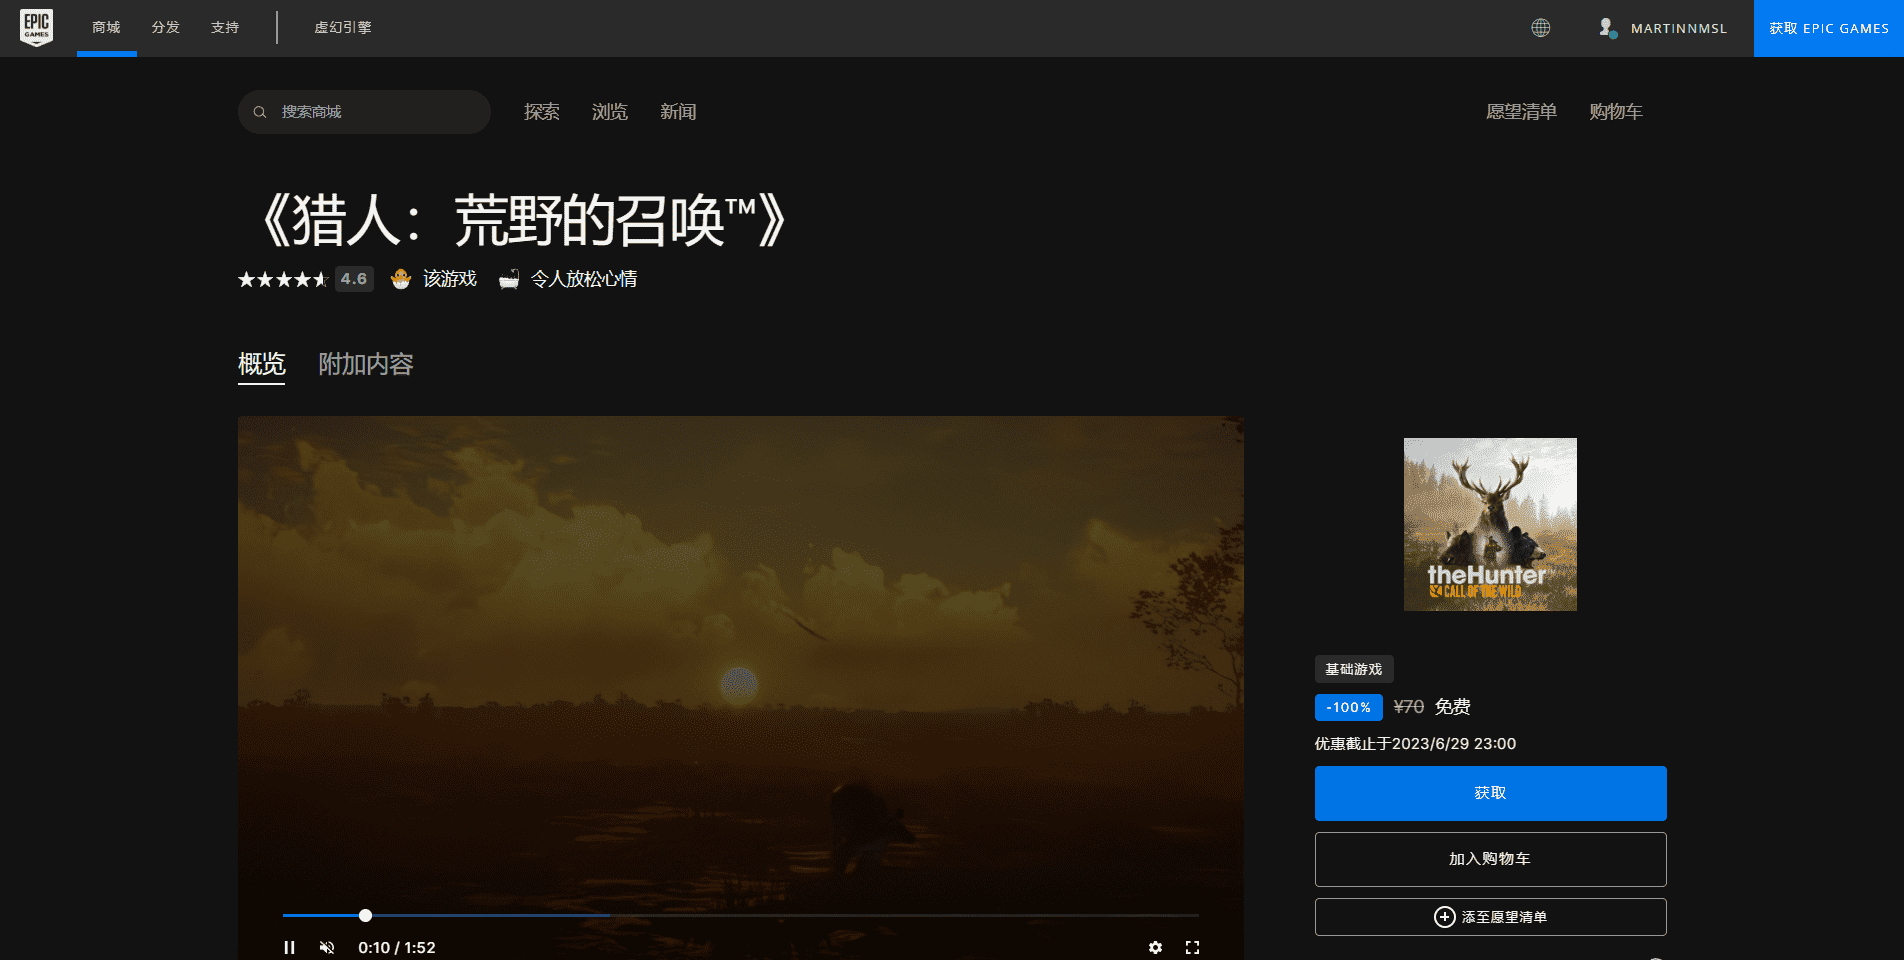Click the -100% discount badge
The image size is (1904, 960).
point(1349,707)
